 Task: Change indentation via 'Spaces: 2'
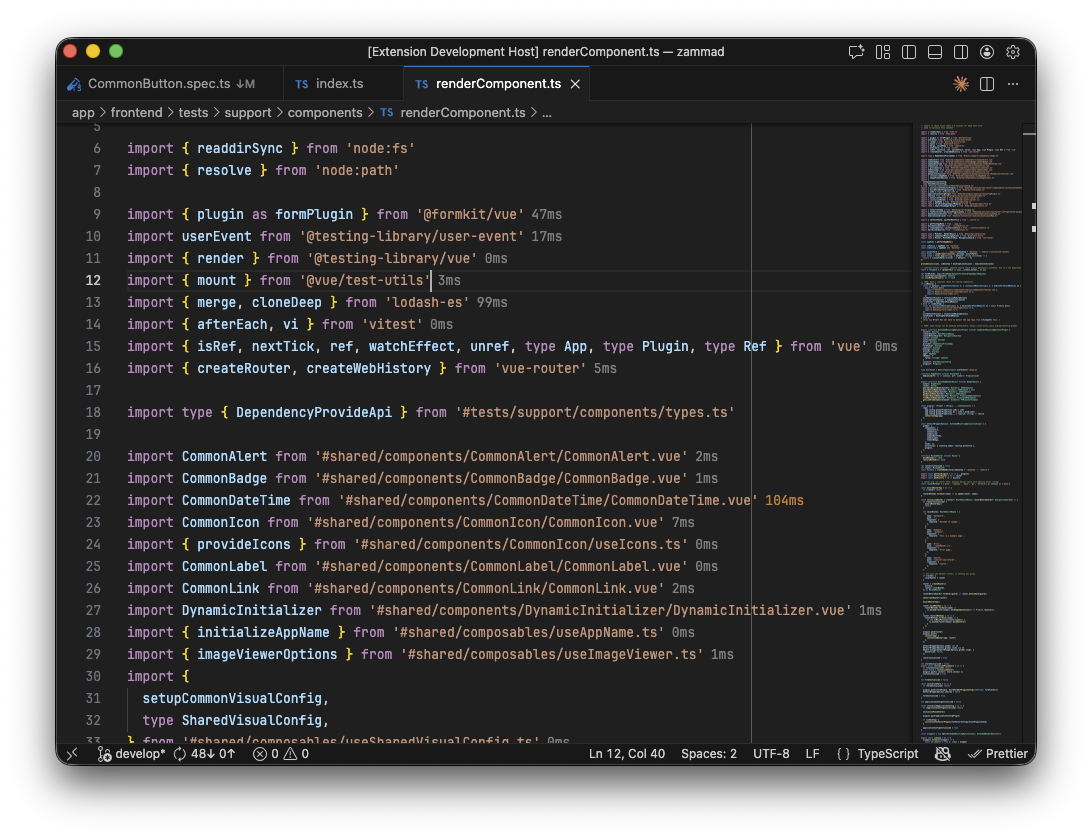[709, 754]
